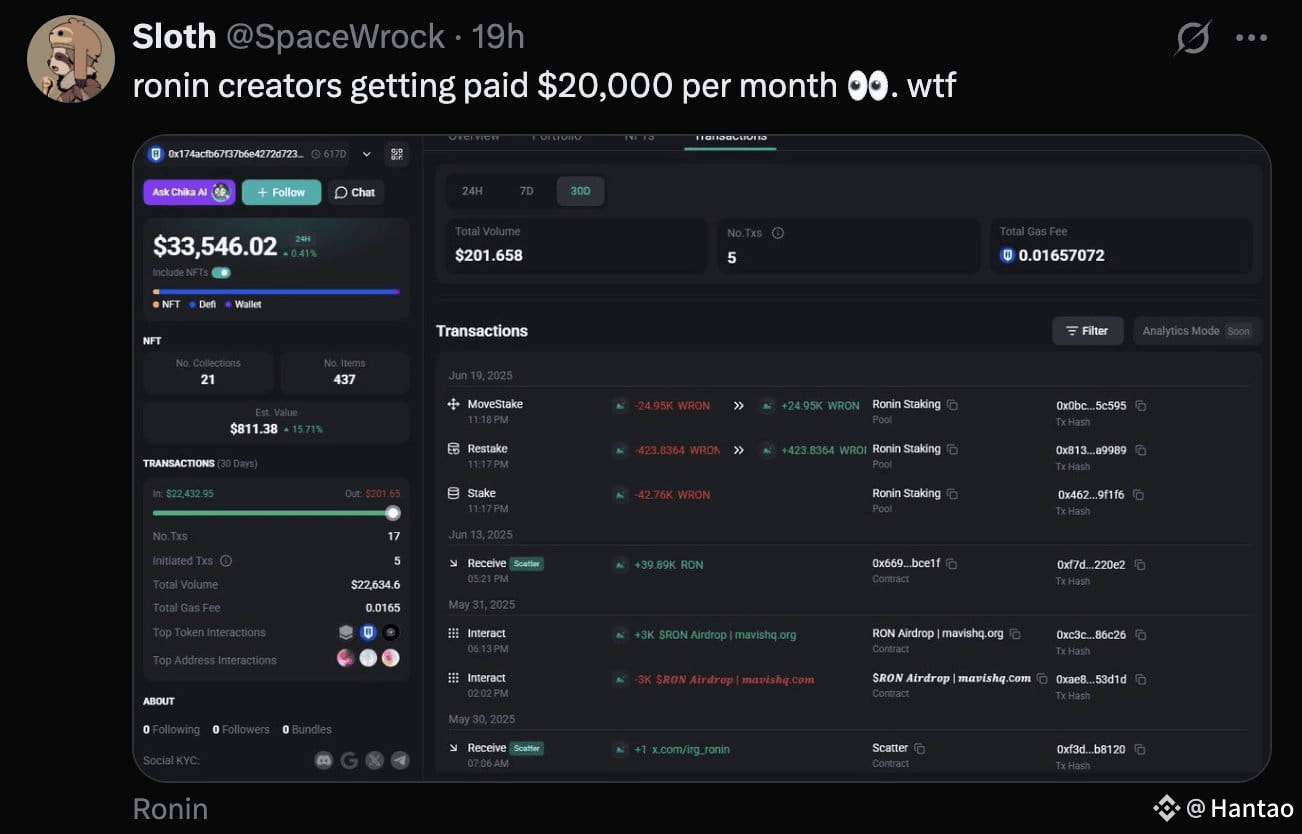The image size is (1302, 834).
Task: Open the 0x669...bce1f contract link
Action: [x=906, y=564]
